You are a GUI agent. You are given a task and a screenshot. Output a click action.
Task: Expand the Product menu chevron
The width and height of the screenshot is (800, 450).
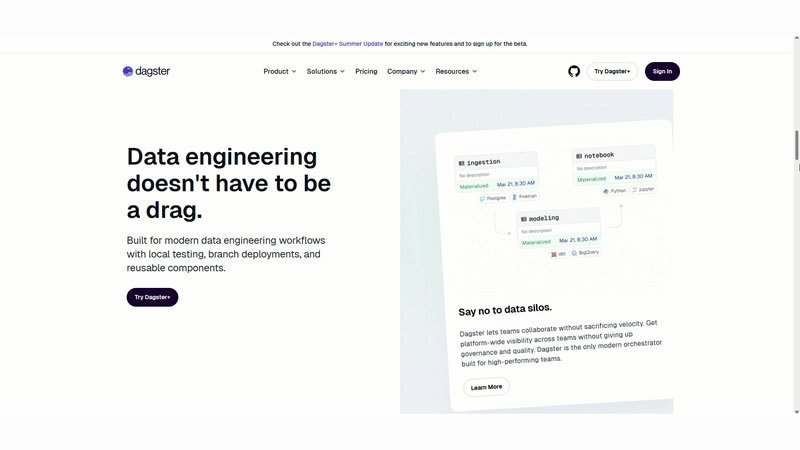click(294, 71)
